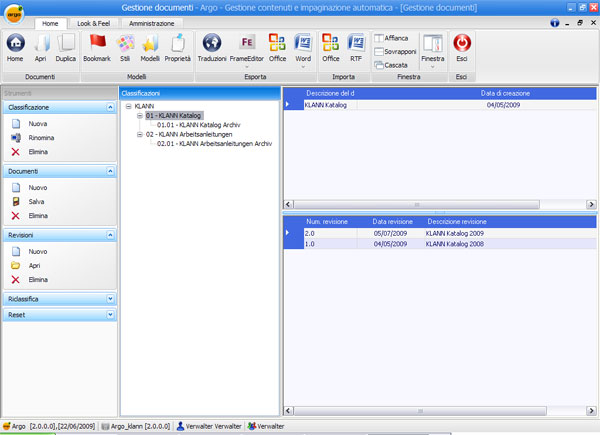Select the KLANN Katalog document row
The height and width of the screenshot is (435, 600).
(x=440, y=105)
